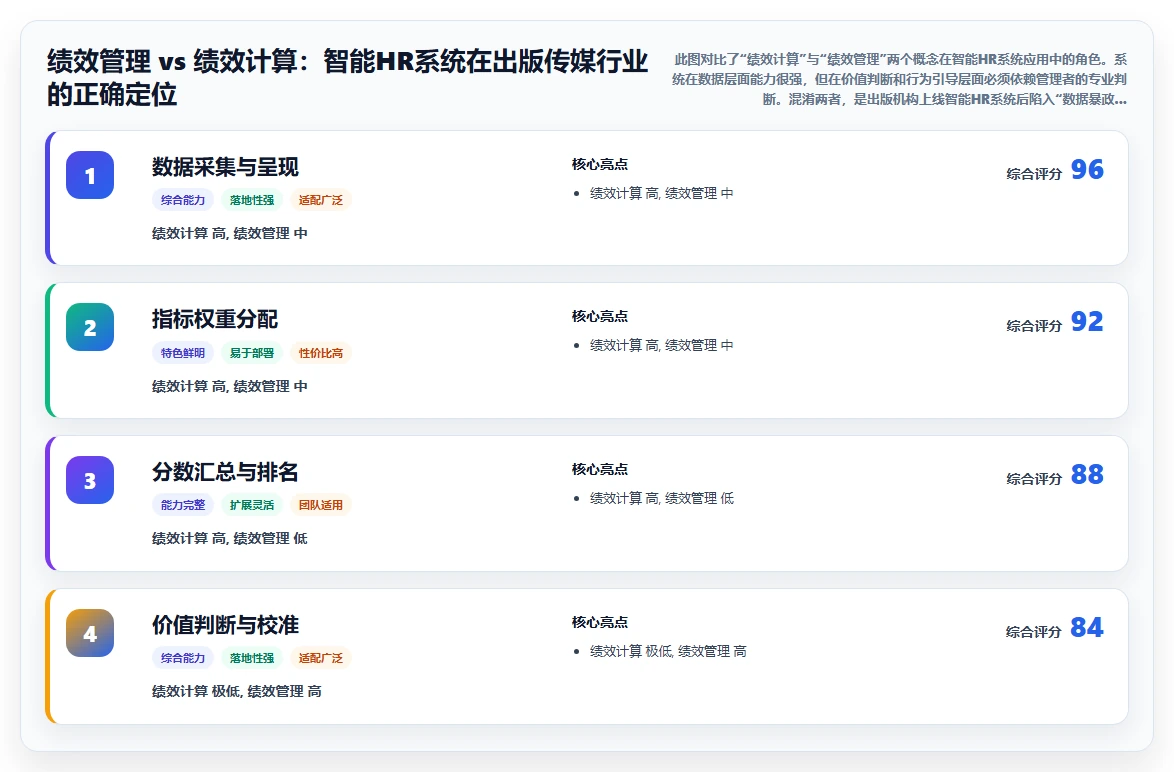Select 落地性强 tag under 价值判断与校准
The height and width of the screenshot is (772, 1174).
[x=252, y=657]
